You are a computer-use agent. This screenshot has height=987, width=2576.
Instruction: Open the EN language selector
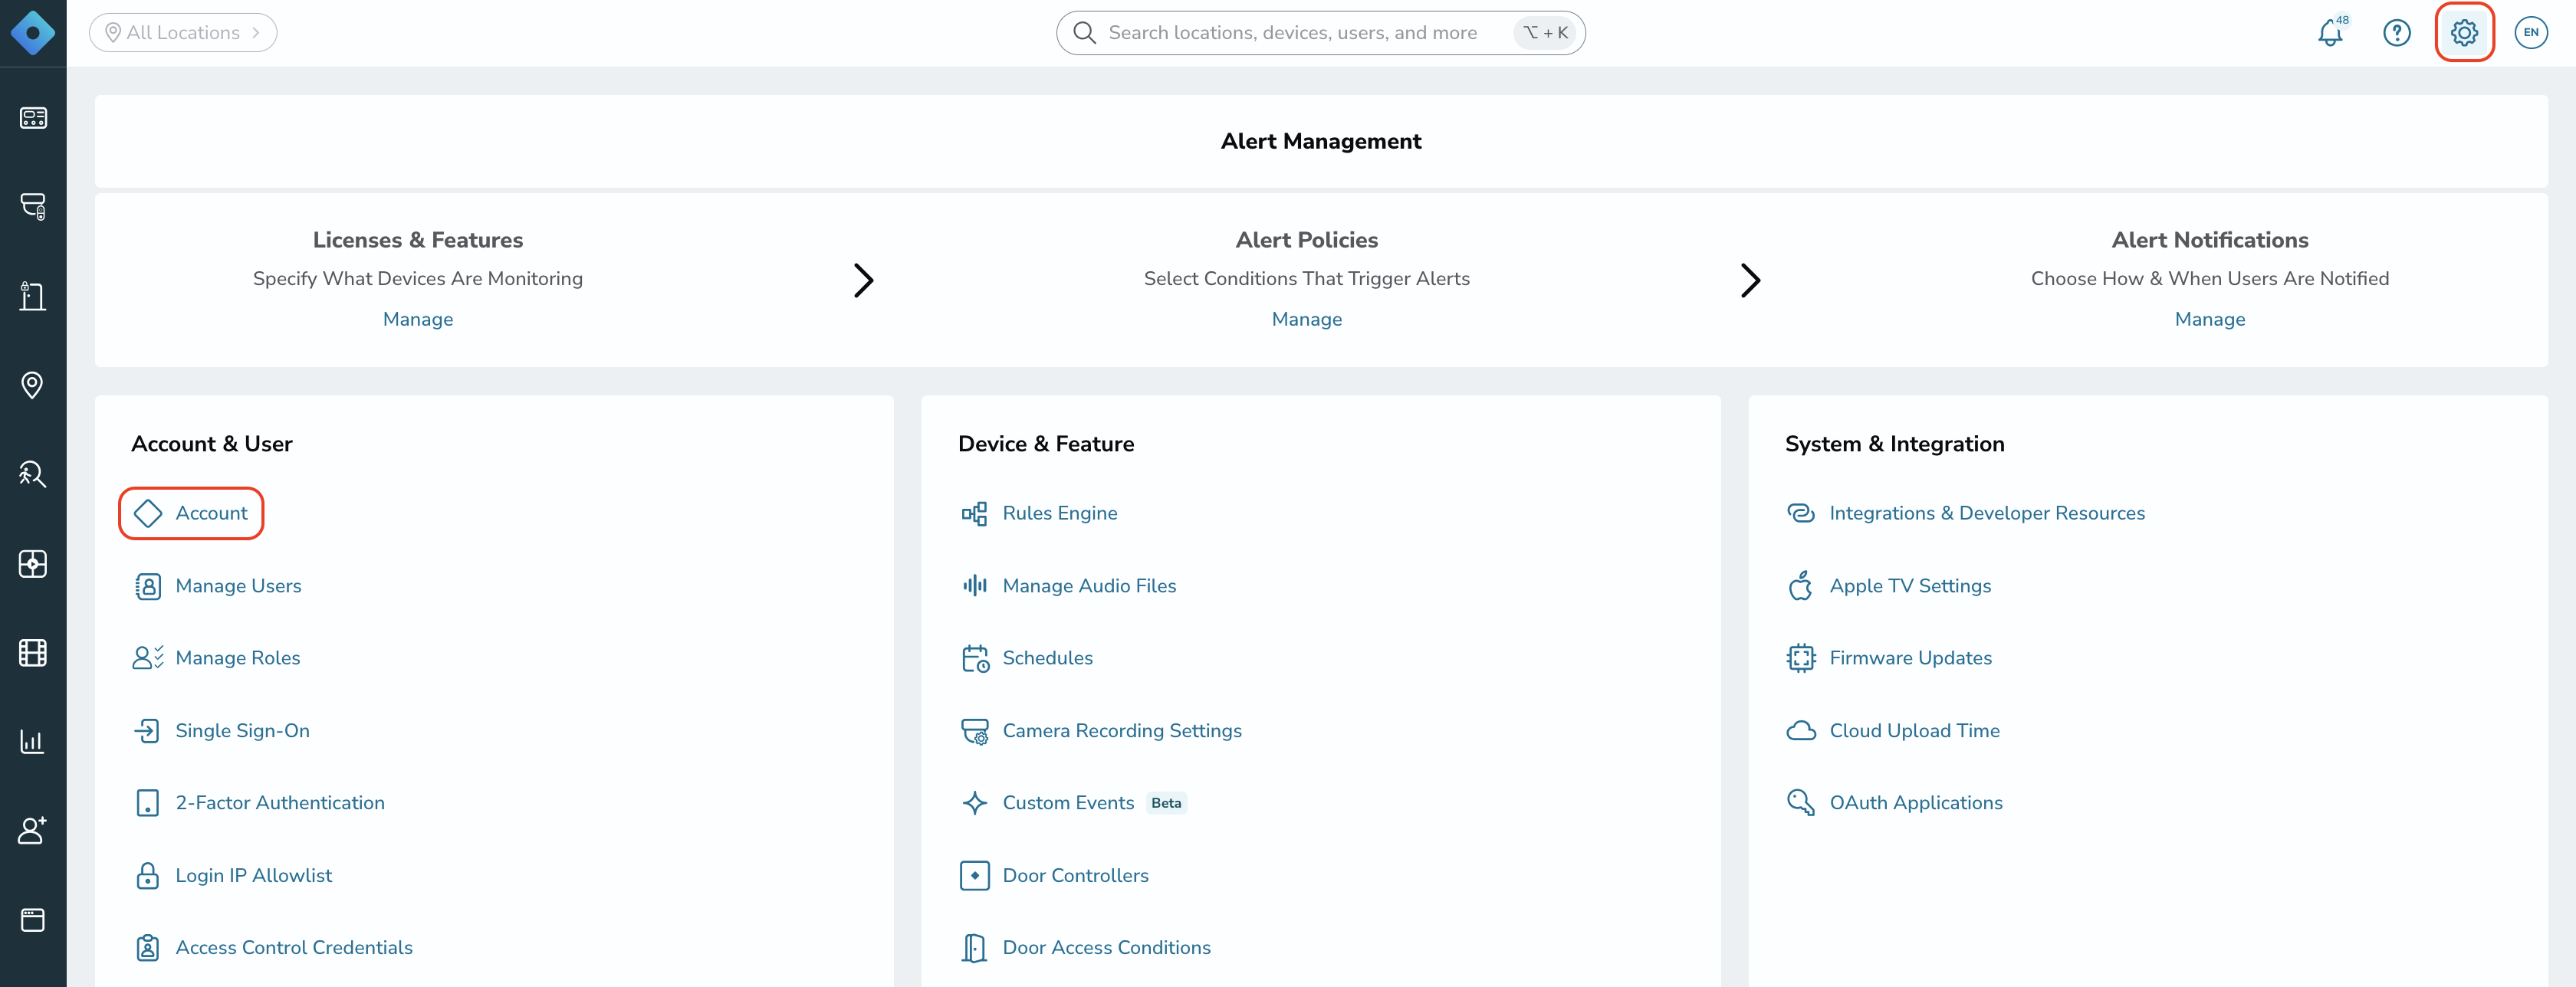pos(2531,33)
